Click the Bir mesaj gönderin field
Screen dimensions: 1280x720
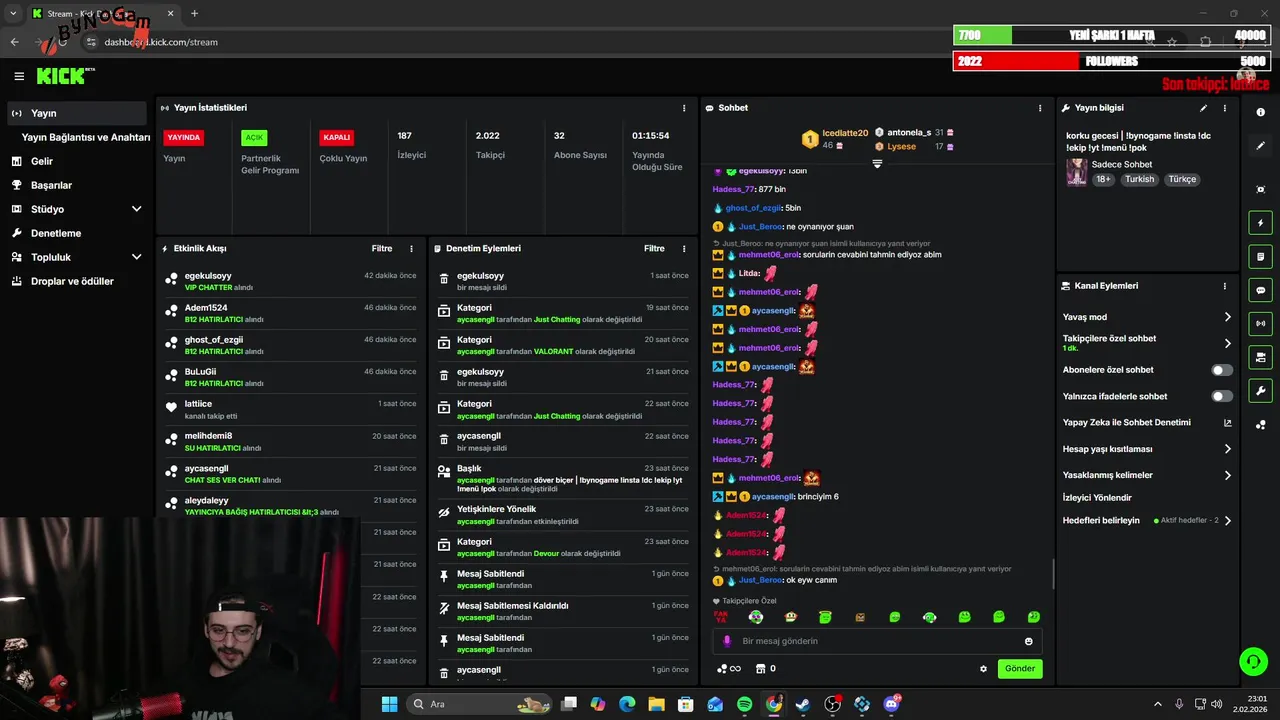point(877,641)
